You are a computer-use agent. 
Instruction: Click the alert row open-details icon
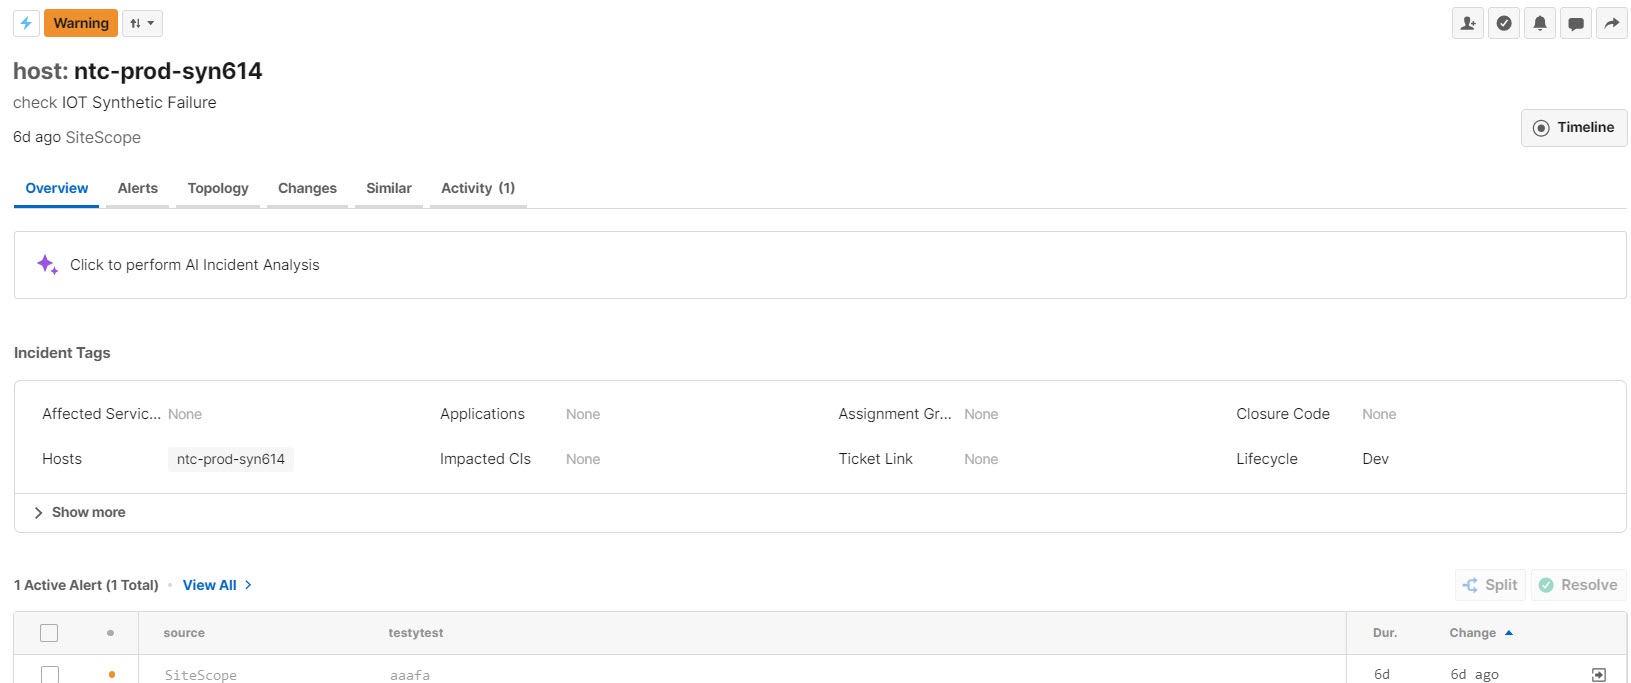coord(1598,675)
